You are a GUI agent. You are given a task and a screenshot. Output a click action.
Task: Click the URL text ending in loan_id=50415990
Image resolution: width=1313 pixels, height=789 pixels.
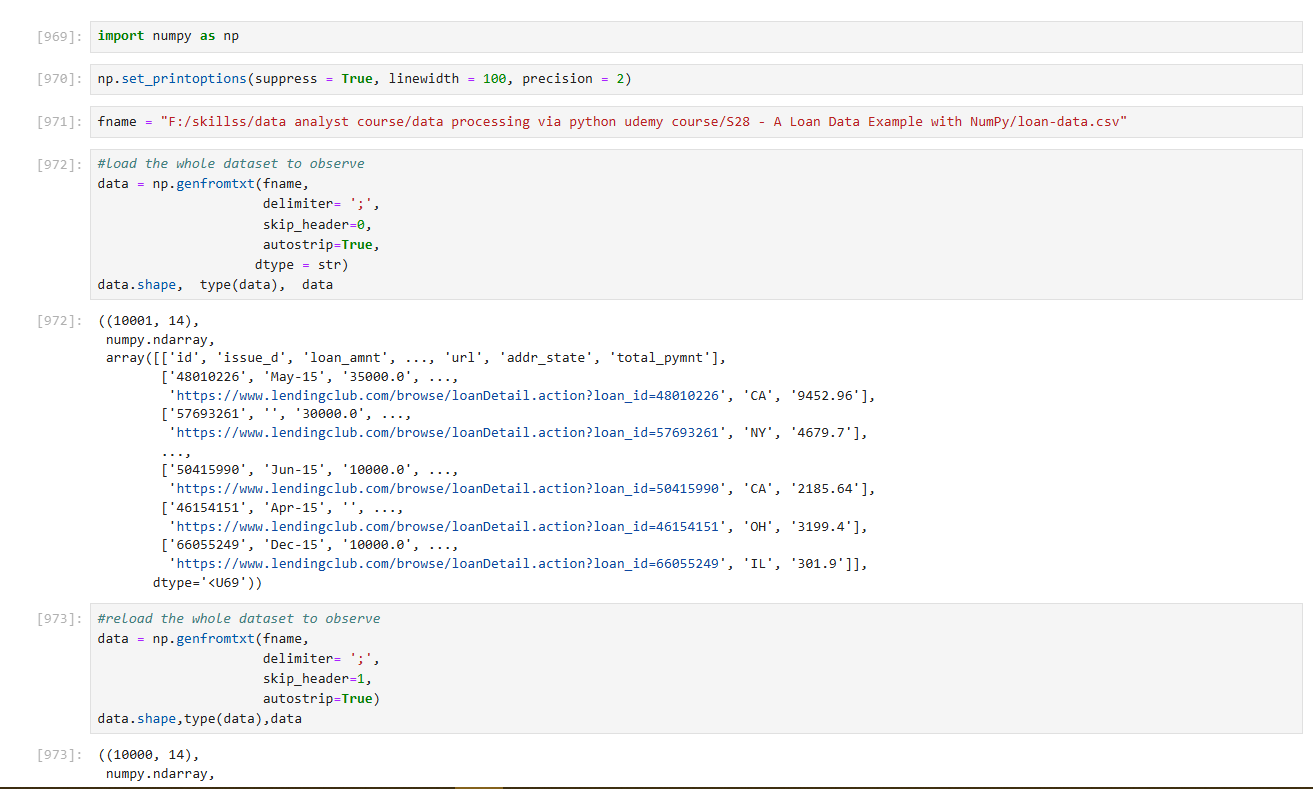[x=449, y=489]
